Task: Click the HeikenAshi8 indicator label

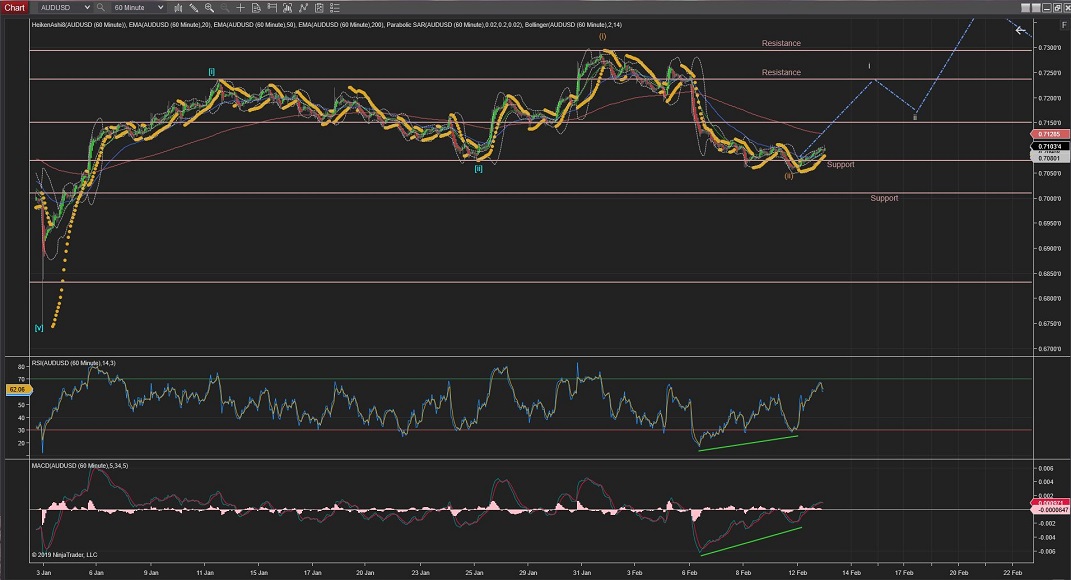Action: coord(79,25)
